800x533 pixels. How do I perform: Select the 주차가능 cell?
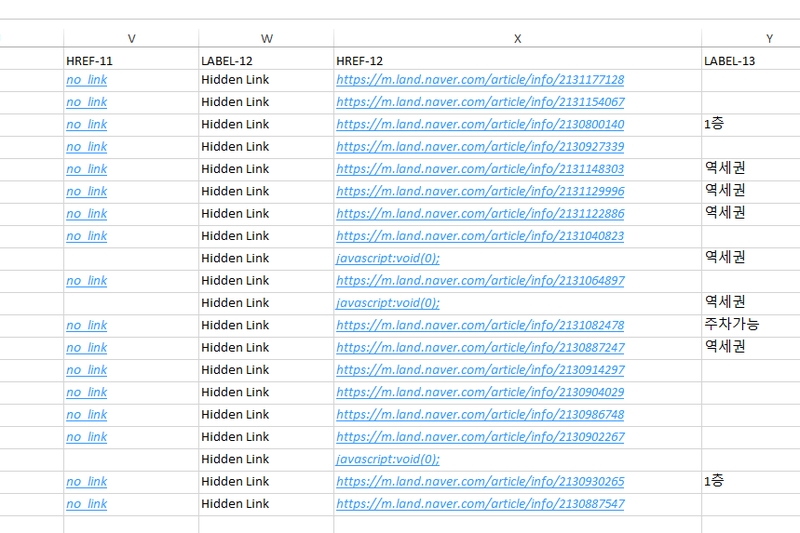[731, 324]
